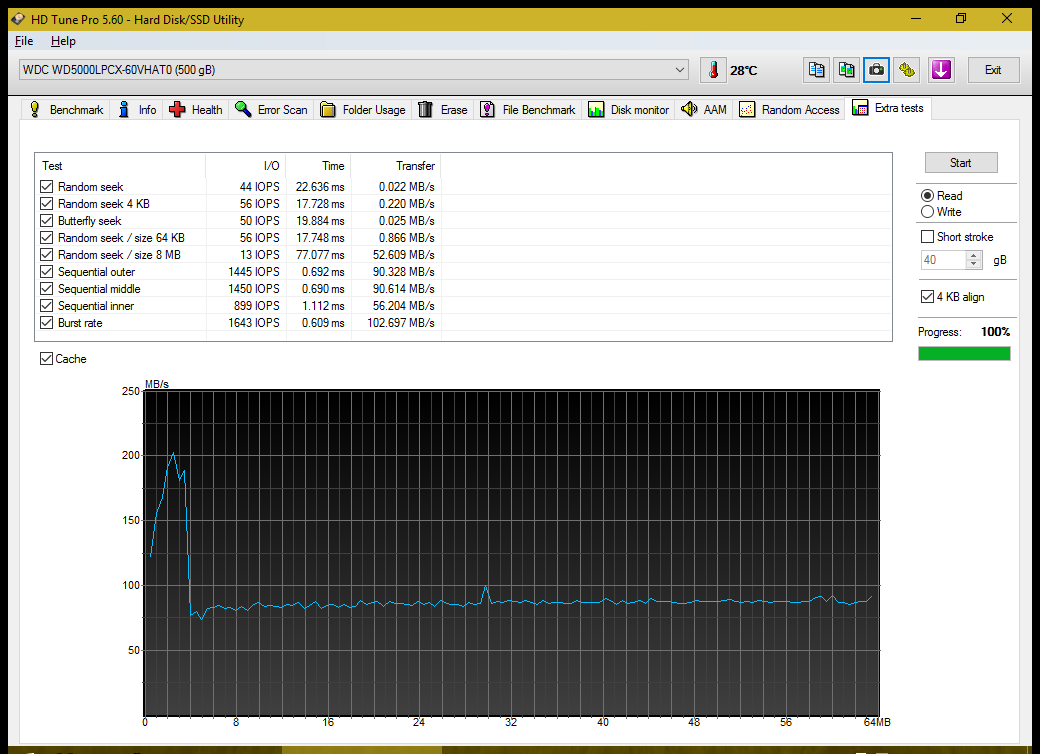
Task: Click the 1450 IOPS sequential middle value
Action: point(254,288)
